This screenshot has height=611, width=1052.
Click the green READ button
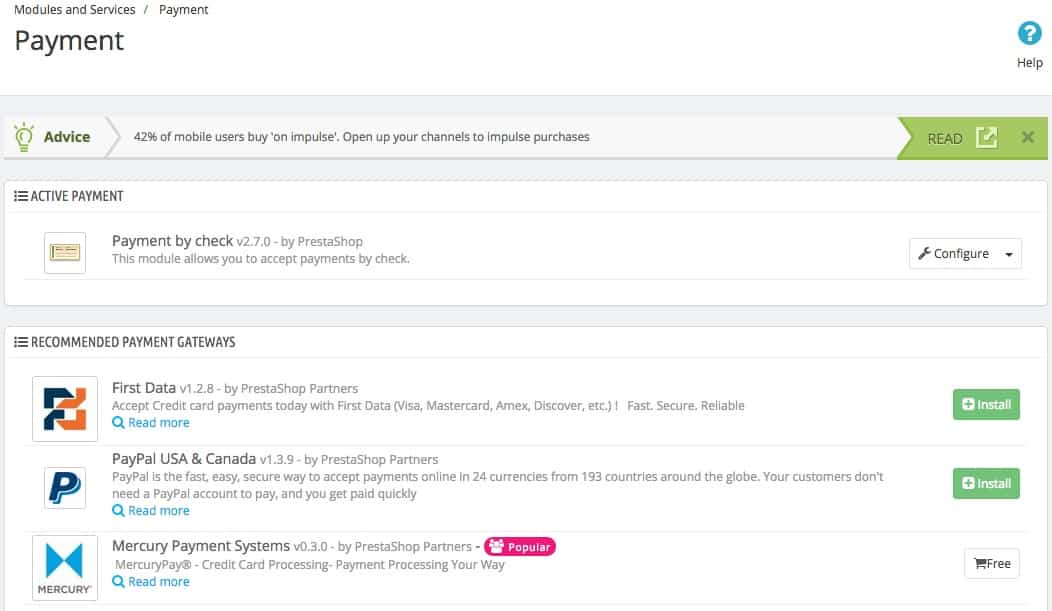coord(944,138)
